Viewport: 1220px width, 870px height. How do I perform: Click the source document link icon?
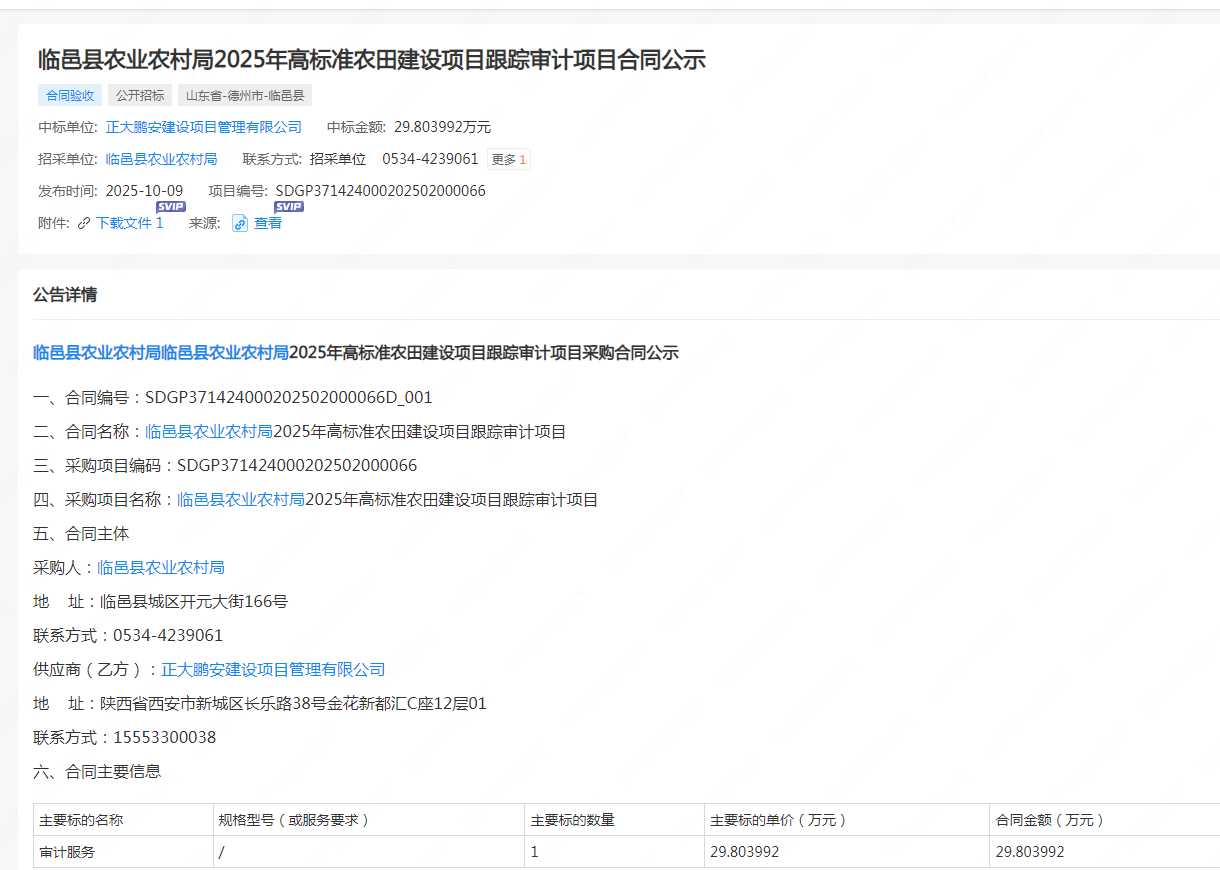click(x=240, y=223)
